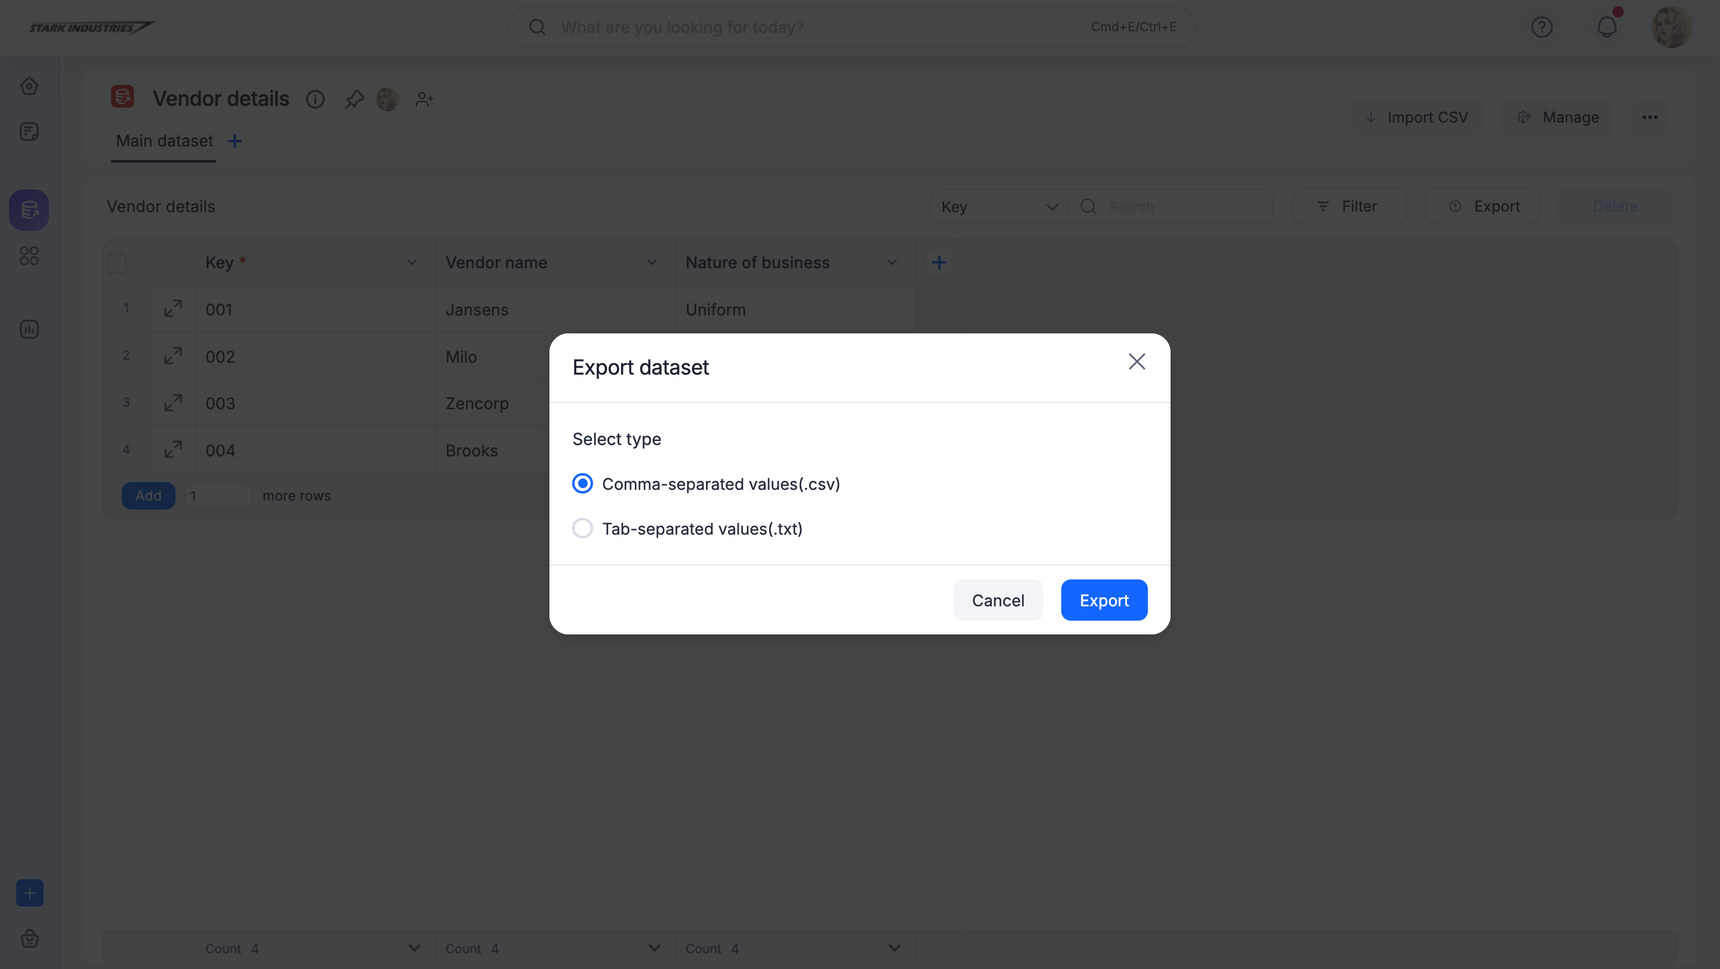Click the info icon next to Vendor details
The width and height of the screenshot is (1720, 969).
pos(315,99)
